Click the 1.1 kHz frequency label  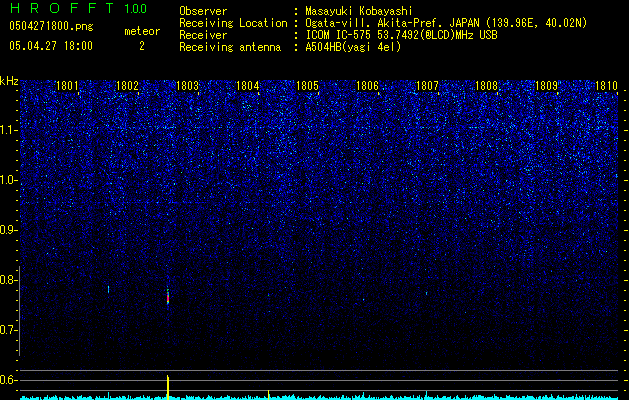tap(8, 130)
